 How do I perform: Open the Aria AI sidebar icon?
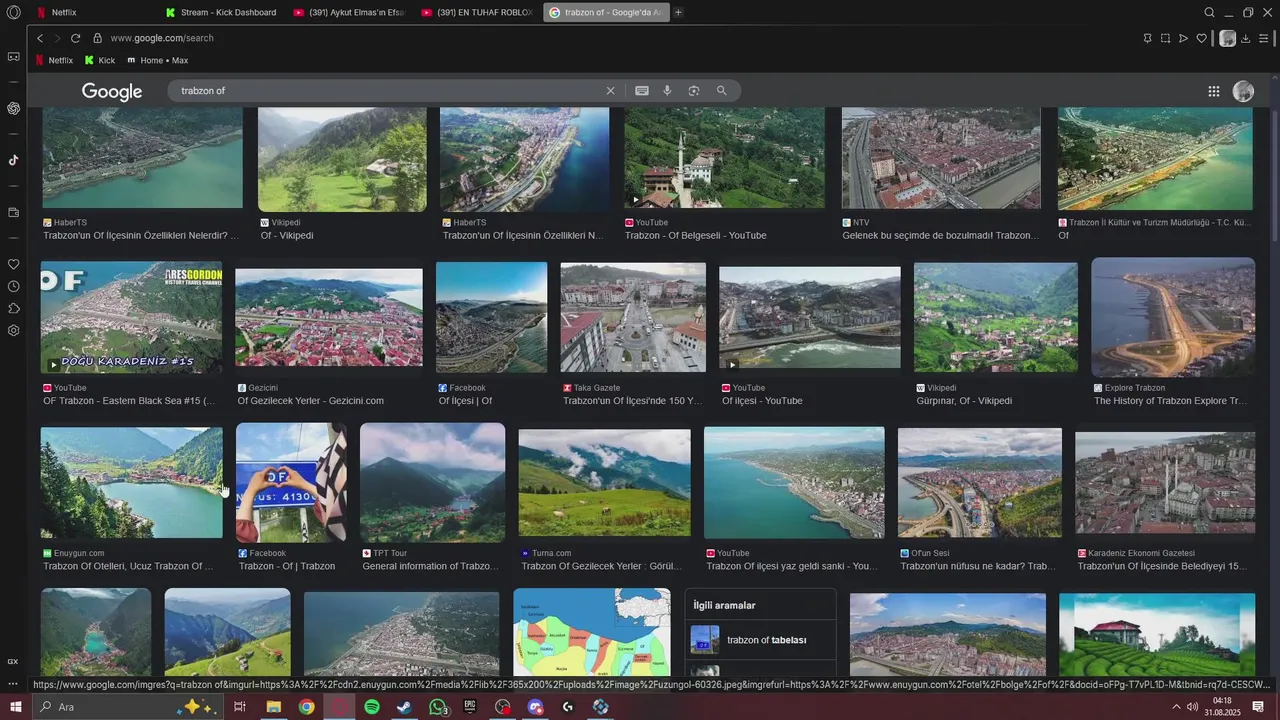13,108
